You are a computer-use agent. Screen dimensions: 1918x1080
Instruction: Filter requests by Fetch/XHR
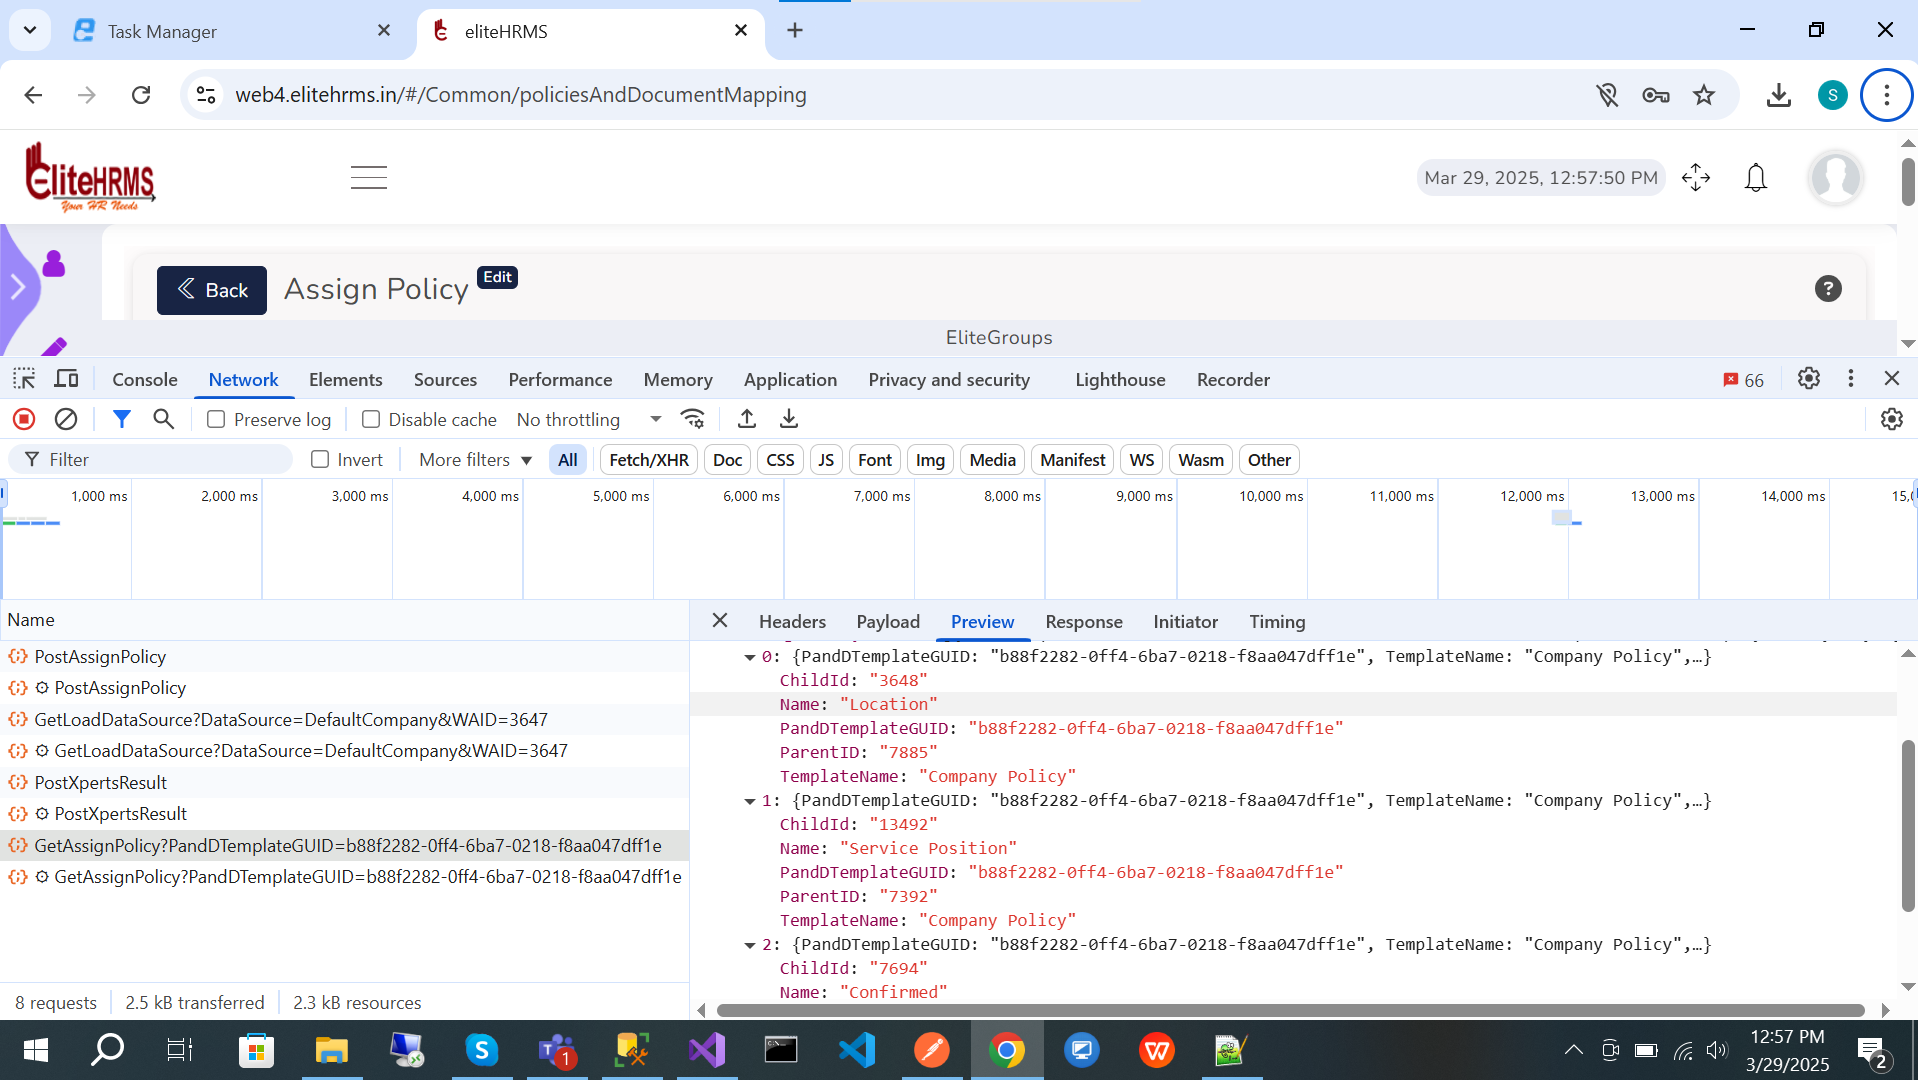pyautogui.click(x=648, y=459)
